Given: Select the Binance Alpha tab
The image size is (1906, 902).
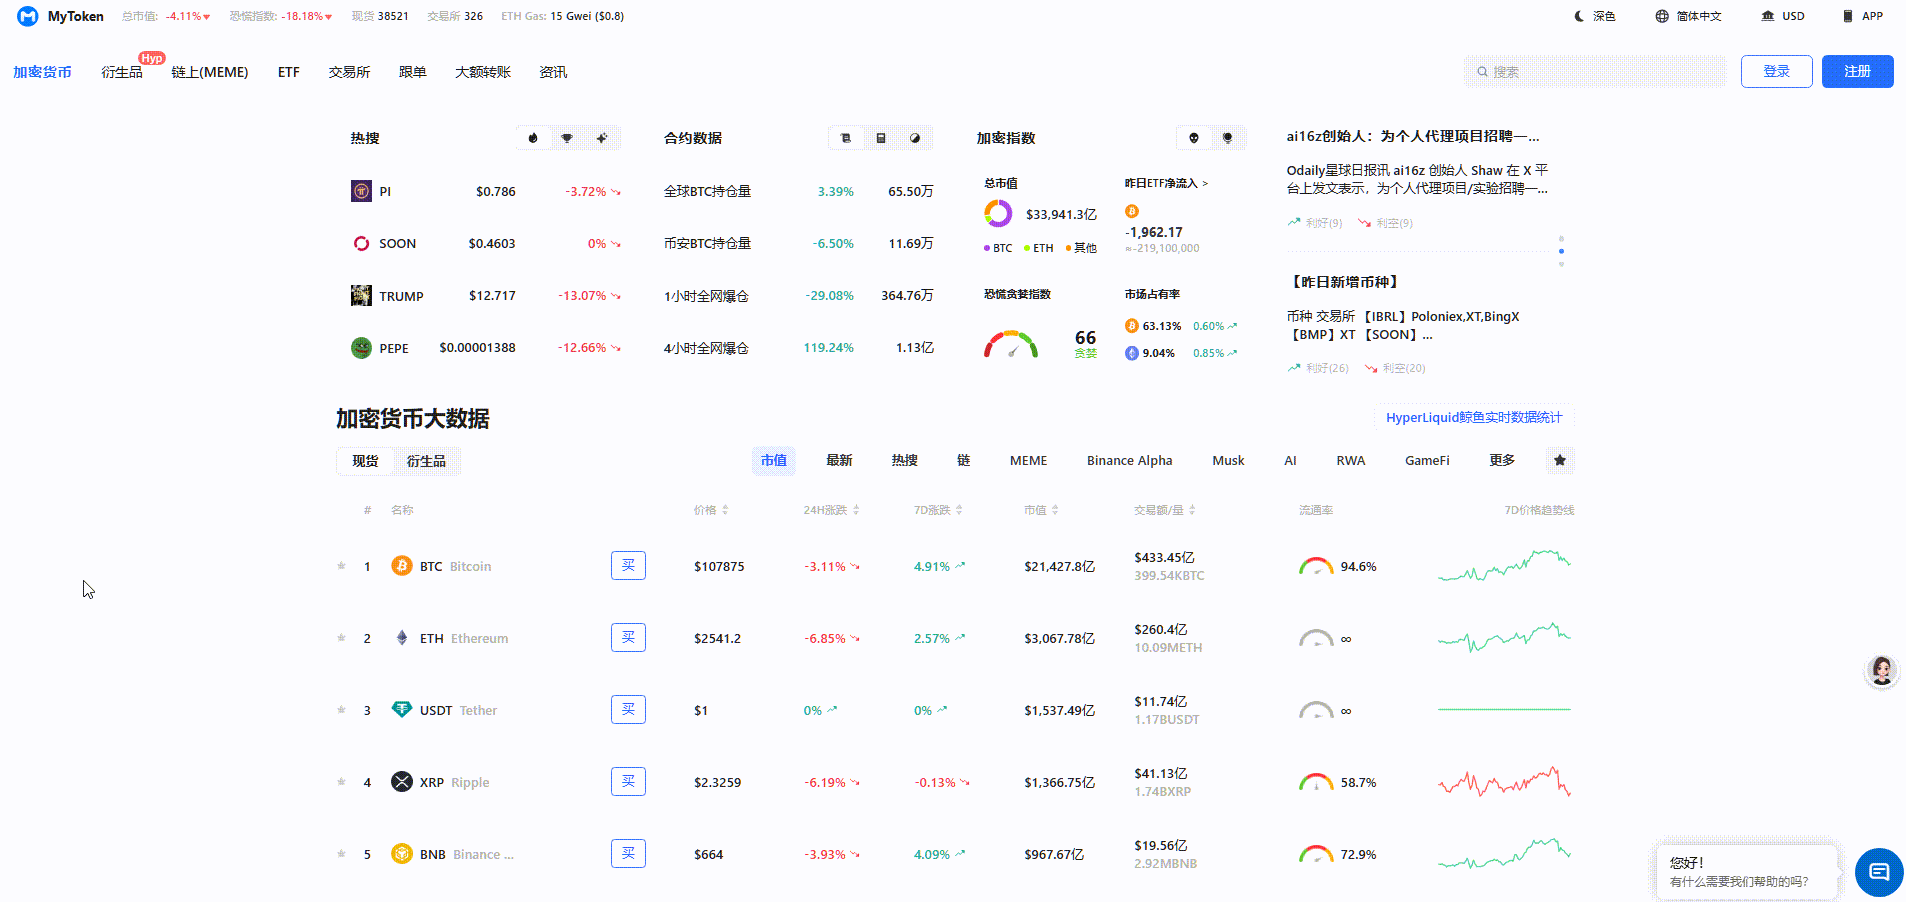Looking at the screenshot, I should click(x=1129, y=460).
